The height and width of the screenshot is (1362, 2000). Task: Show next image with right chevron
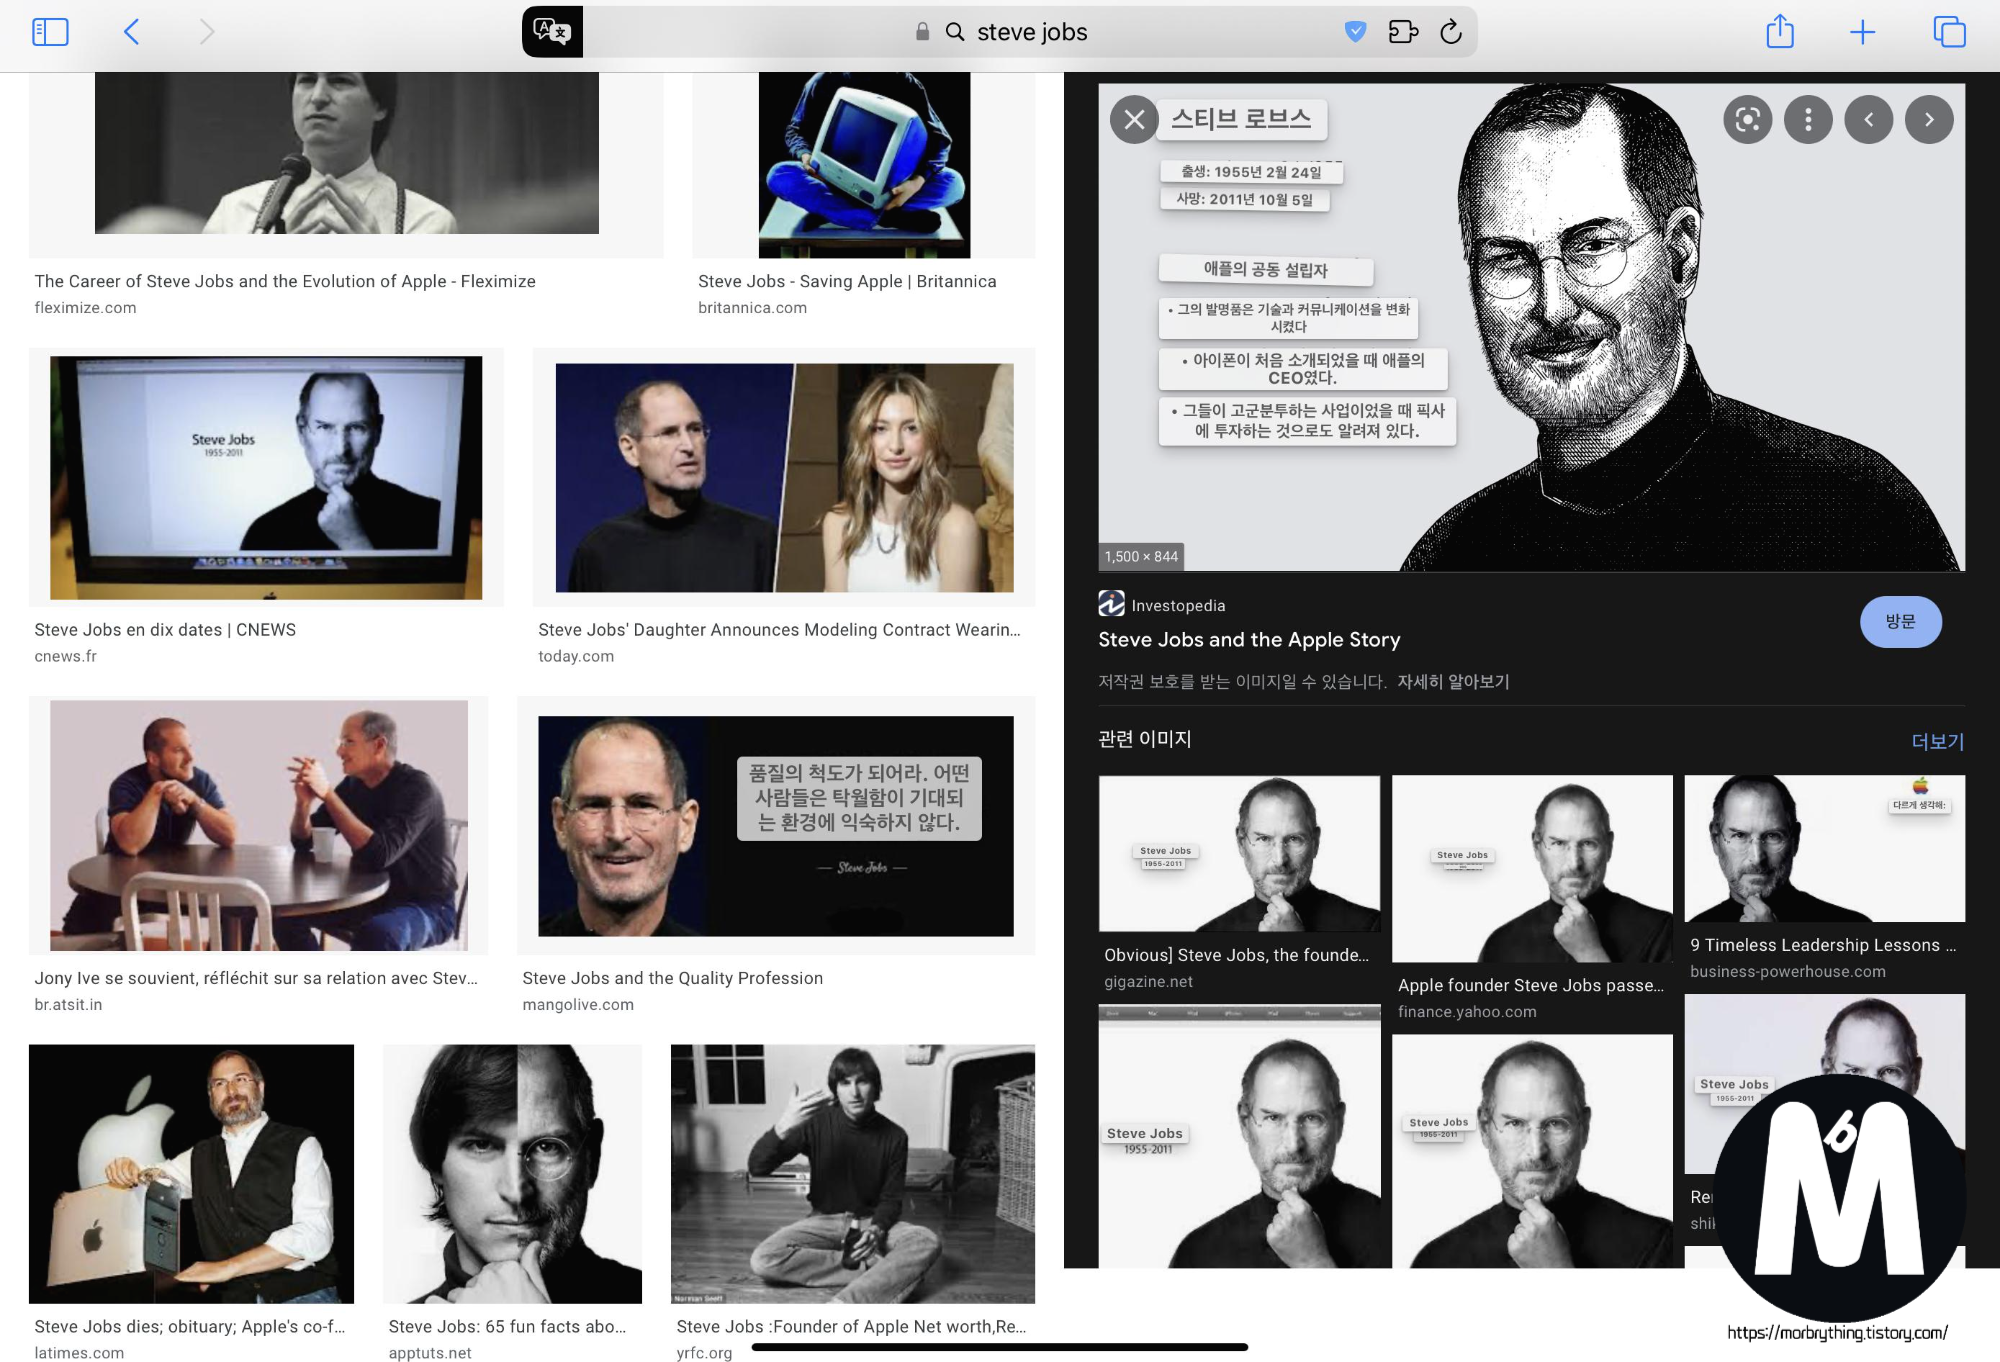[x=1929, y=120]
